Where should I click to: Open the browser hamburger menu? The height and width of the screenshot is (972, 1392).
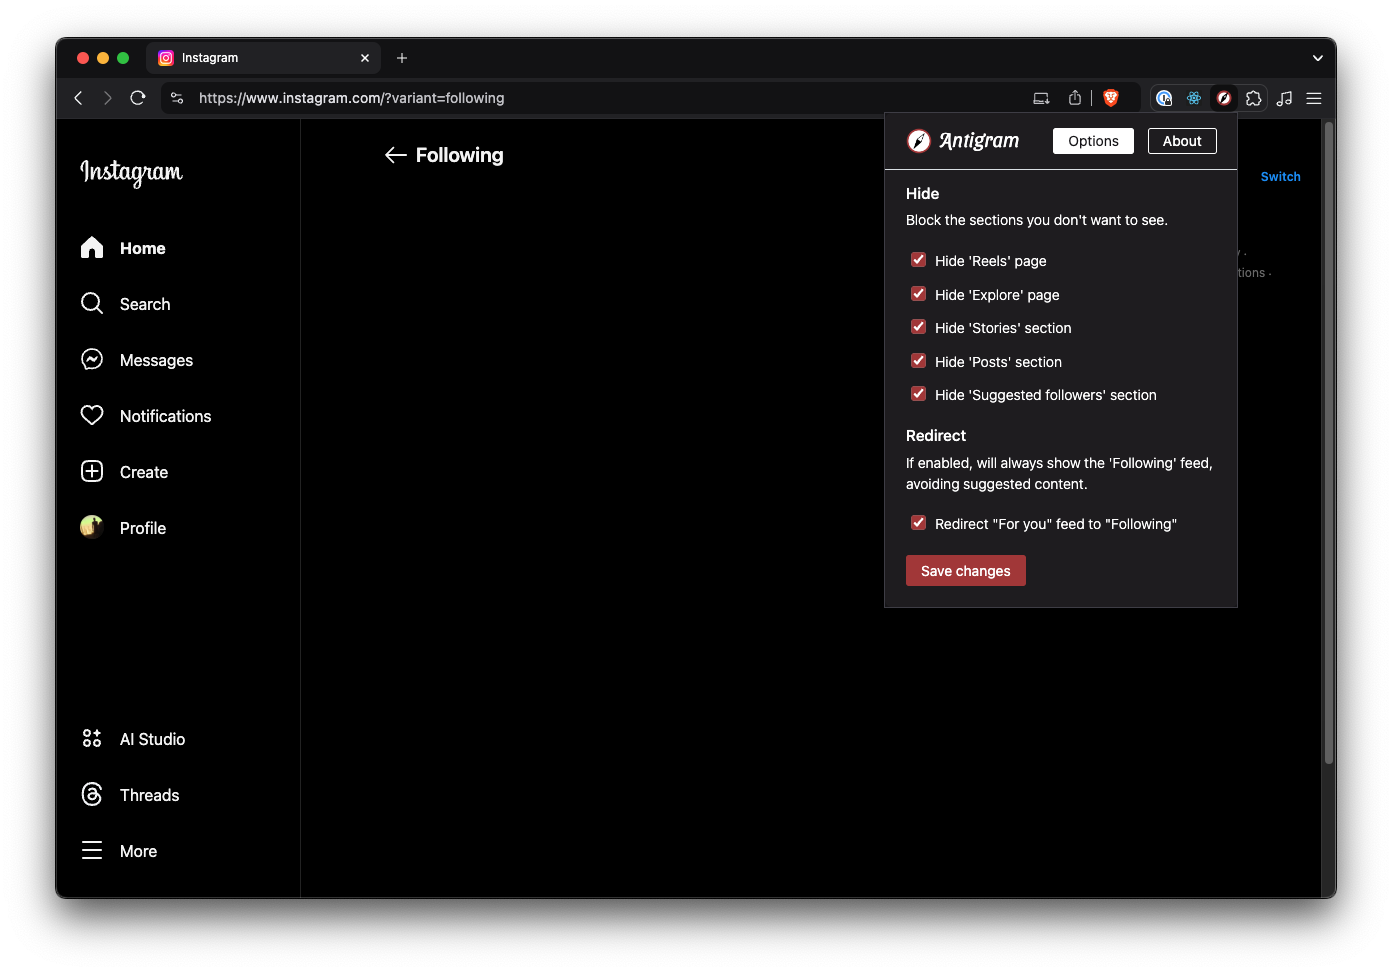1314,98
